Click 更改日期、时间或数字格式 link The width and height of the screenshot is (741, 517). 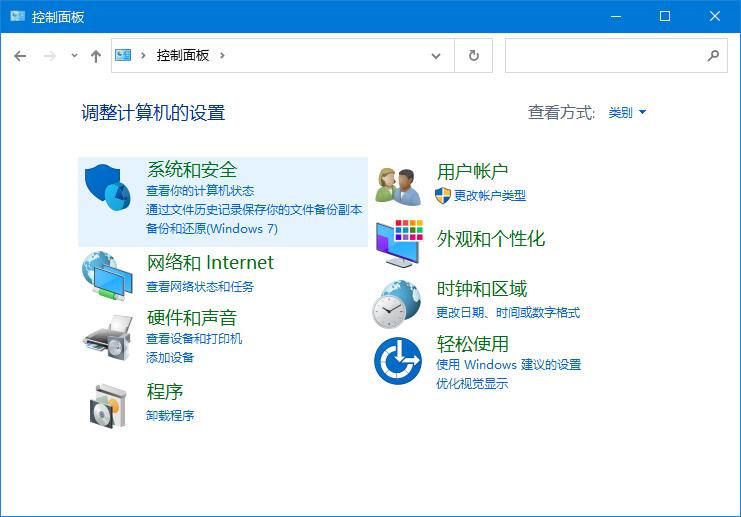(508, 312)
